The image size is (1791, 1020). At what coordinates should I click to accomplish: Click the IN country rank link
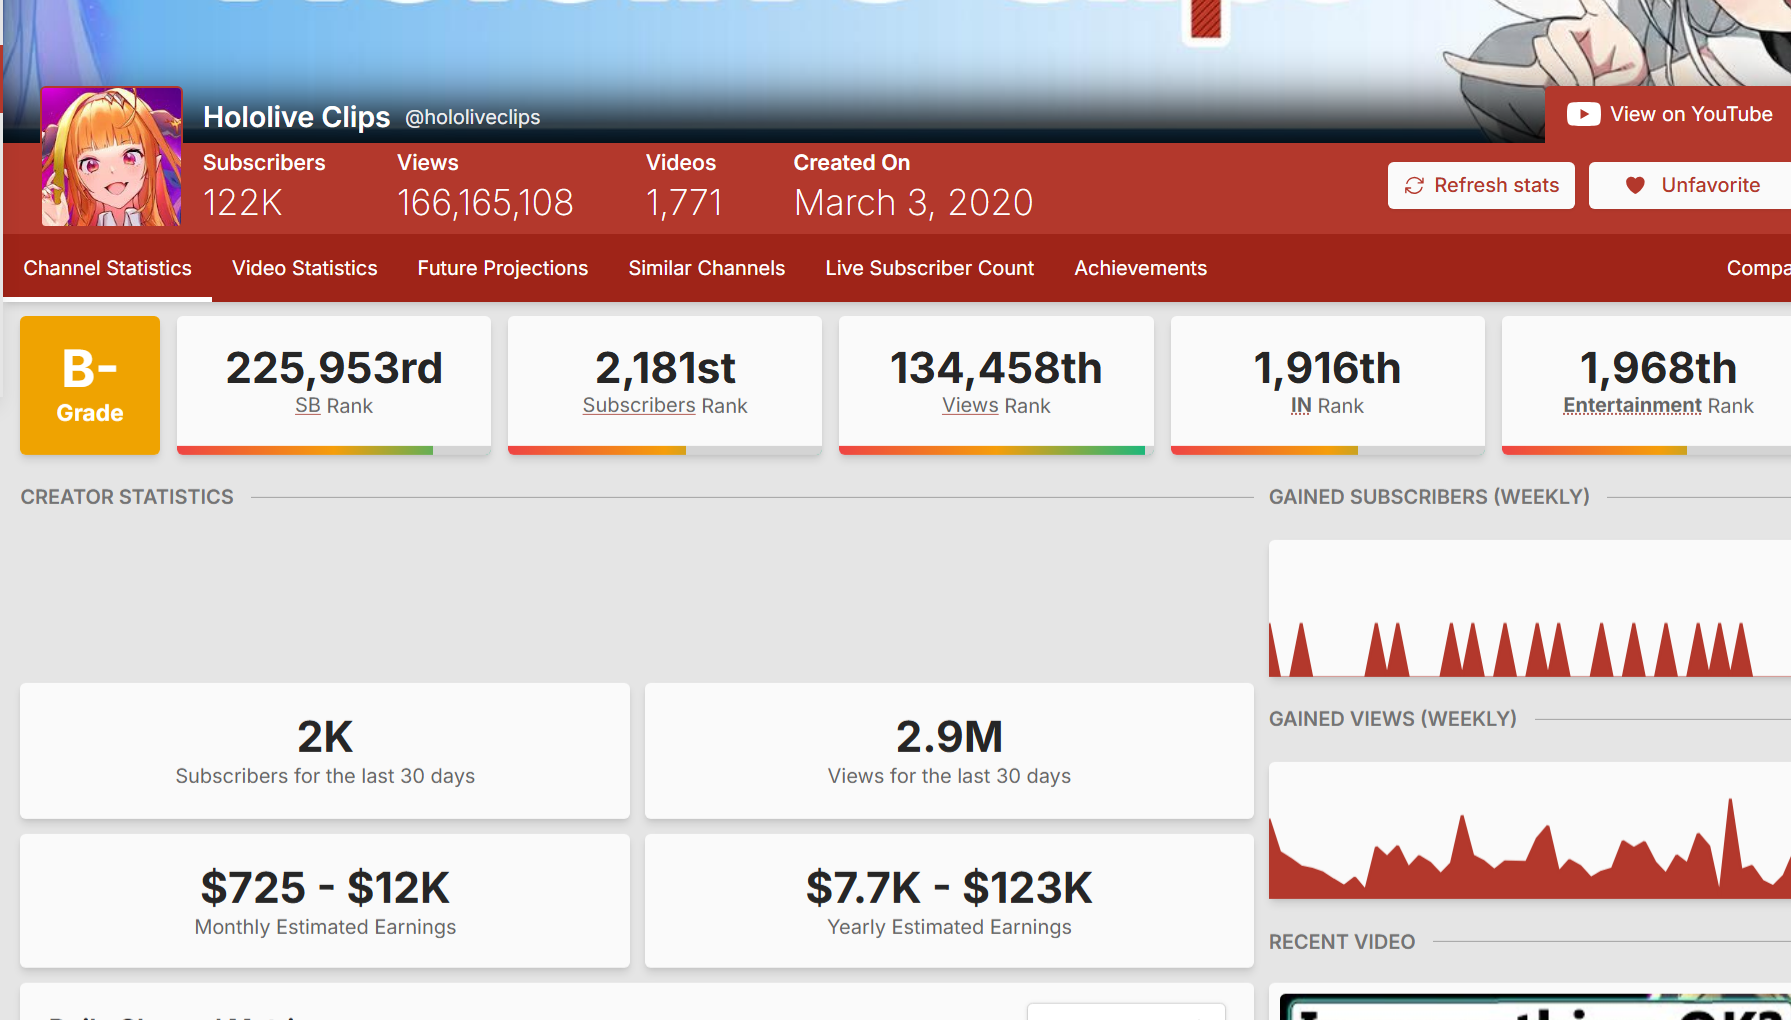tap(1300, 406)
